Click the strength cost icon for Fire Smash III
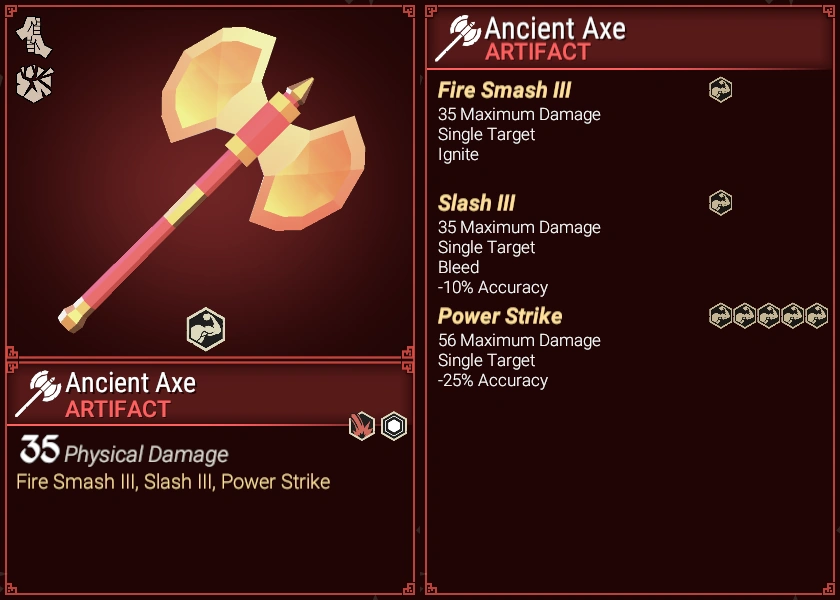The height and width of the screenshot is (600, 840). pyautogui.click(x=721, y=90)
